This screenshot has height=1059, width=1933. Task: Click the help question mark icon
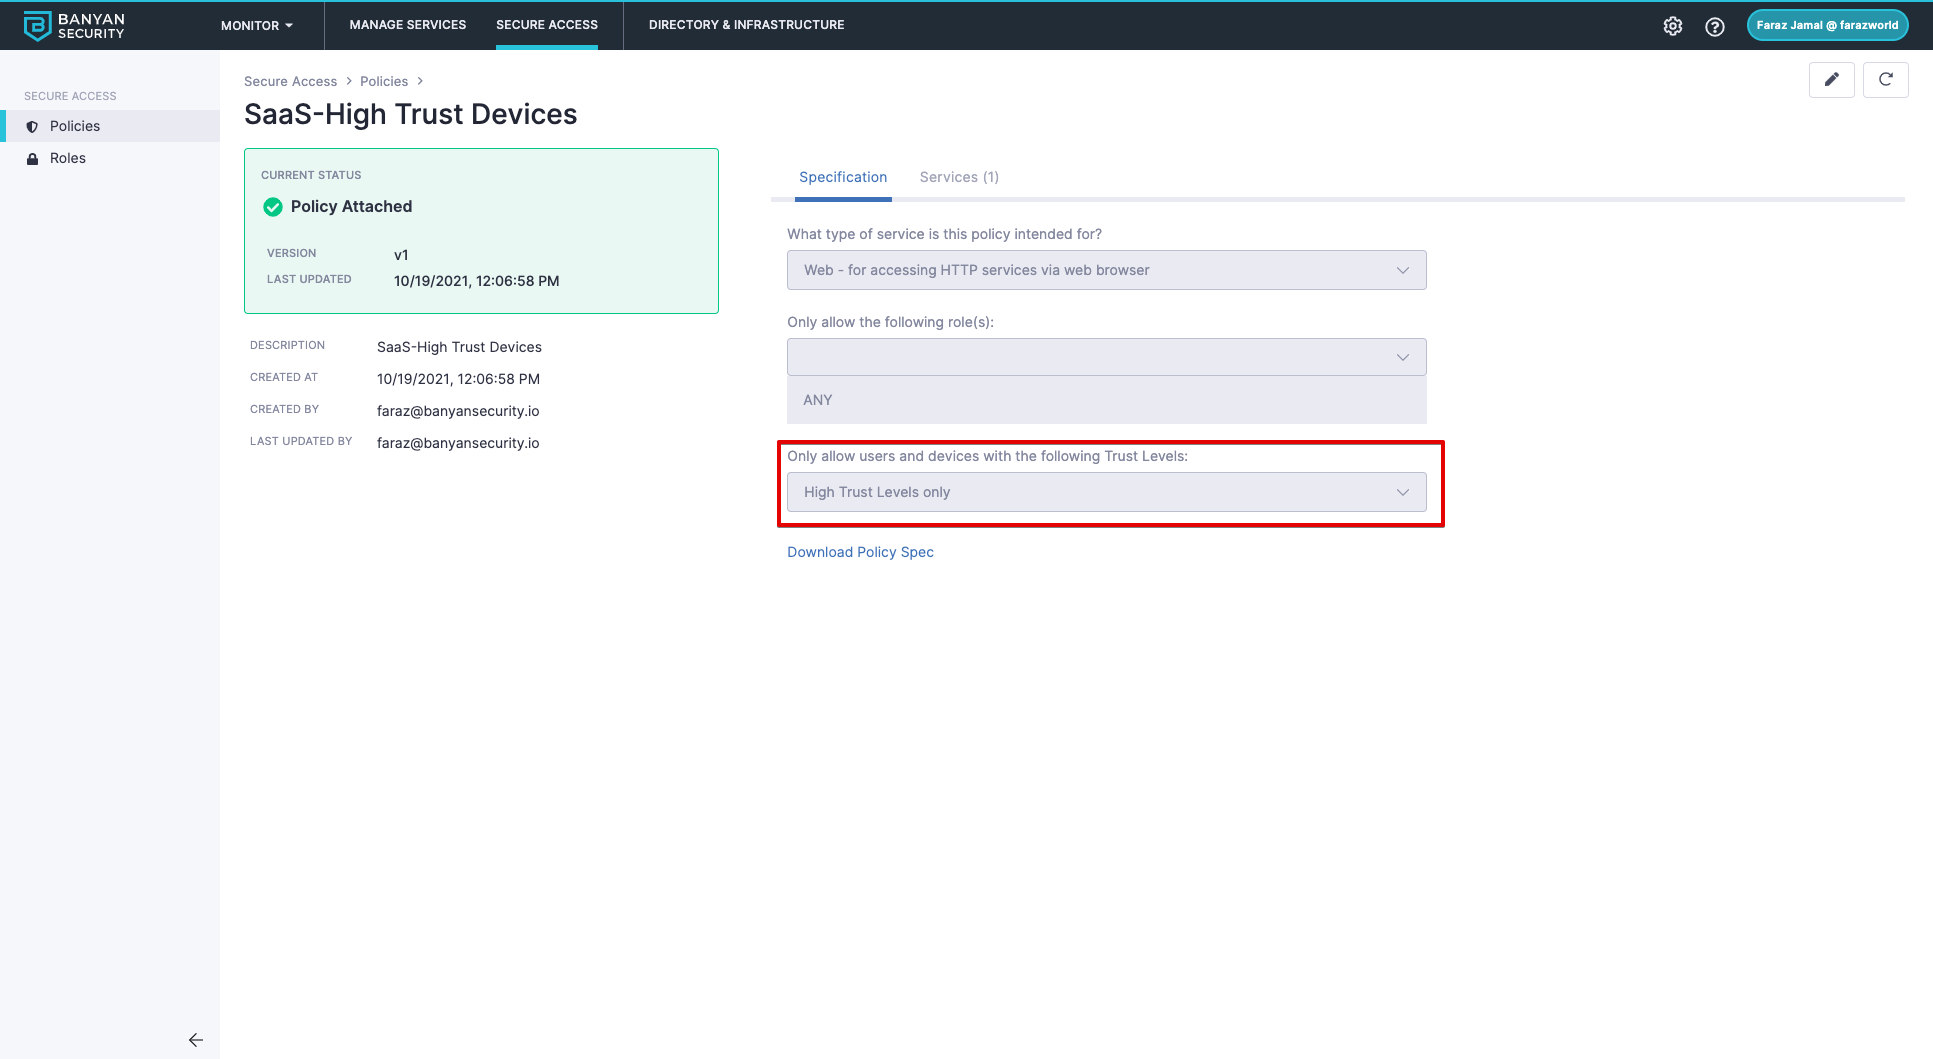[1714, 26]
